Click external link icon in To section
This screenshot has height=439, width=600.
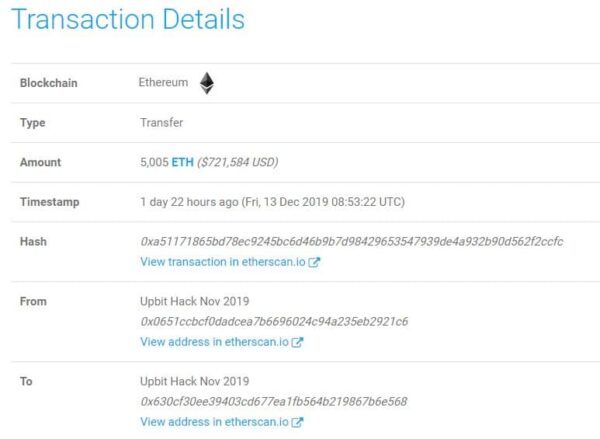point(297,422)
